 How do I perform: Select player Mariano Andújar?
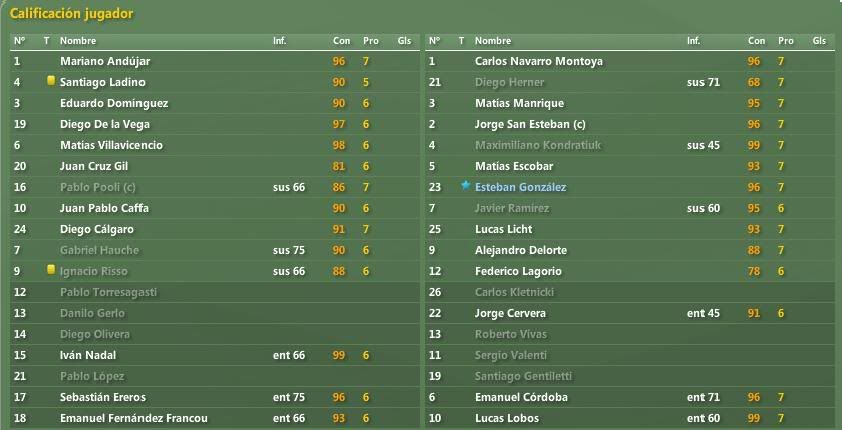(x=105, y=61)
